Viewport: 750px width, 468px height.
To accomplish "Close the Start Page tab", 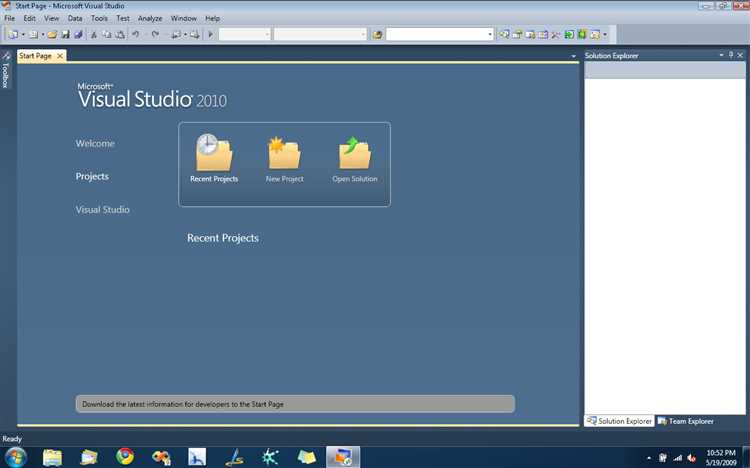I will 60,56.
